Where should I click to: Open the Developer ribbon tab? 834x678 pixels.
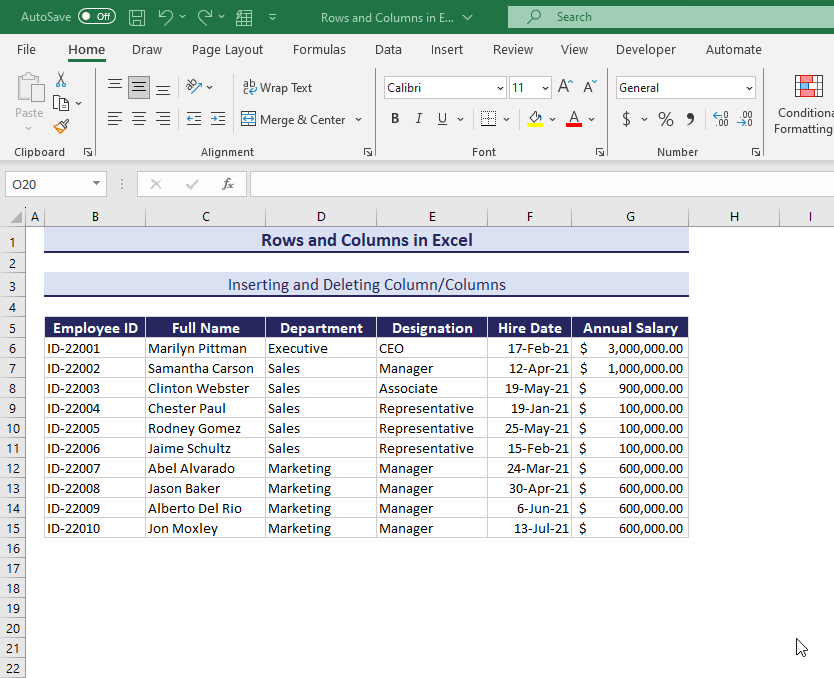[x=645, y=49]
